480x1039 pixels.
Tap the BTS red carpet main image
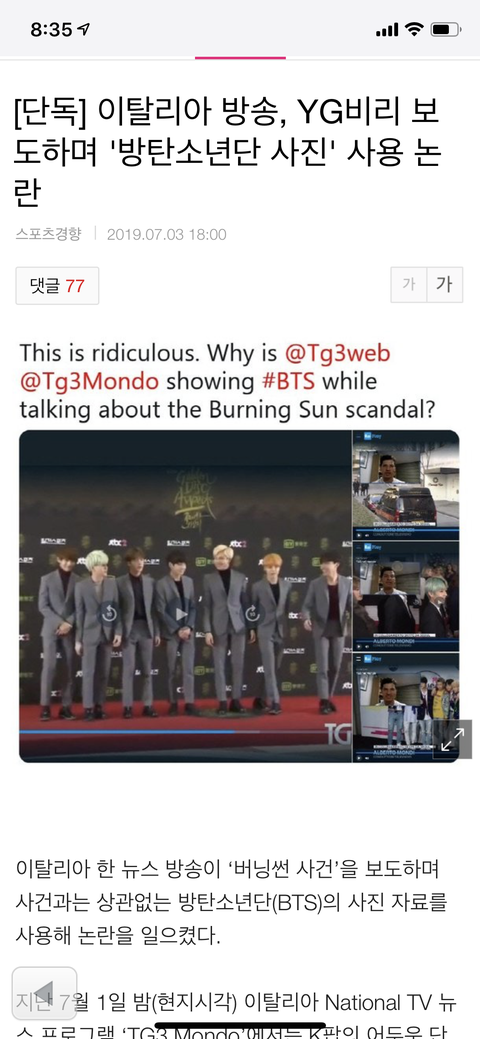point(185,596)
